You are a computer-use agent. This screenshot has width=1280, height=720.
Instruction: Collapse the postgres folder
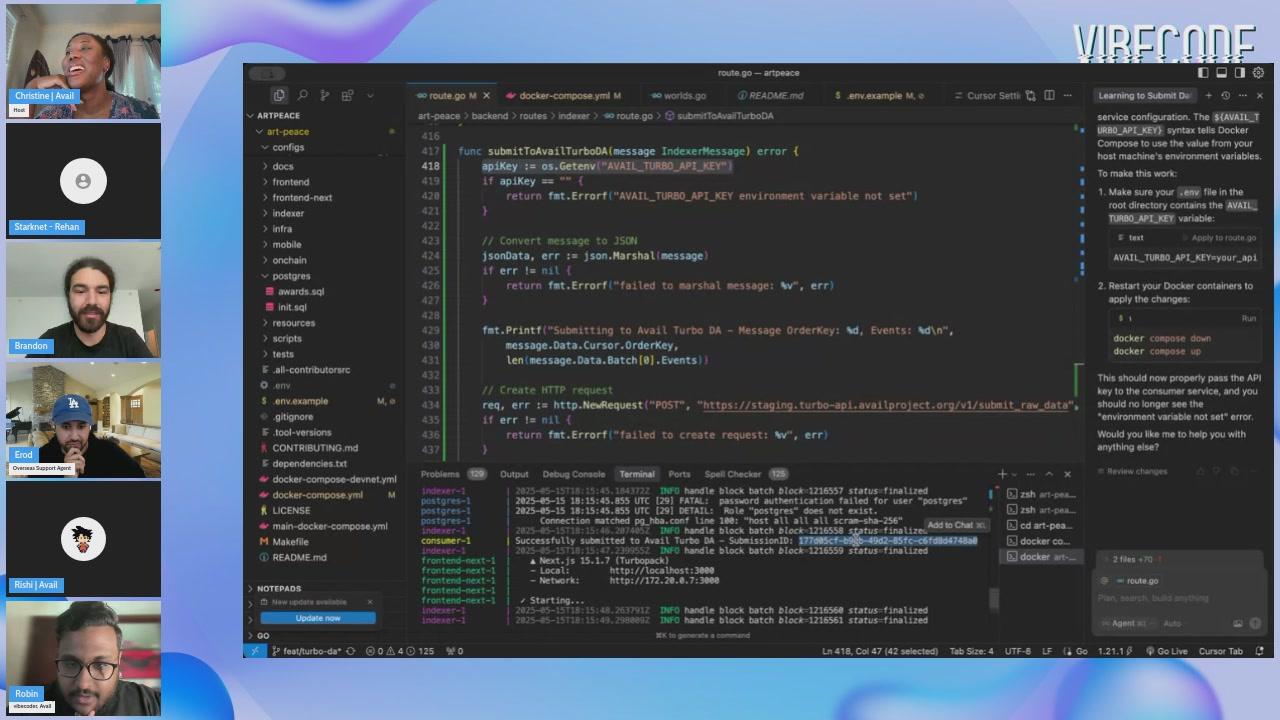[x=290, y=276]
